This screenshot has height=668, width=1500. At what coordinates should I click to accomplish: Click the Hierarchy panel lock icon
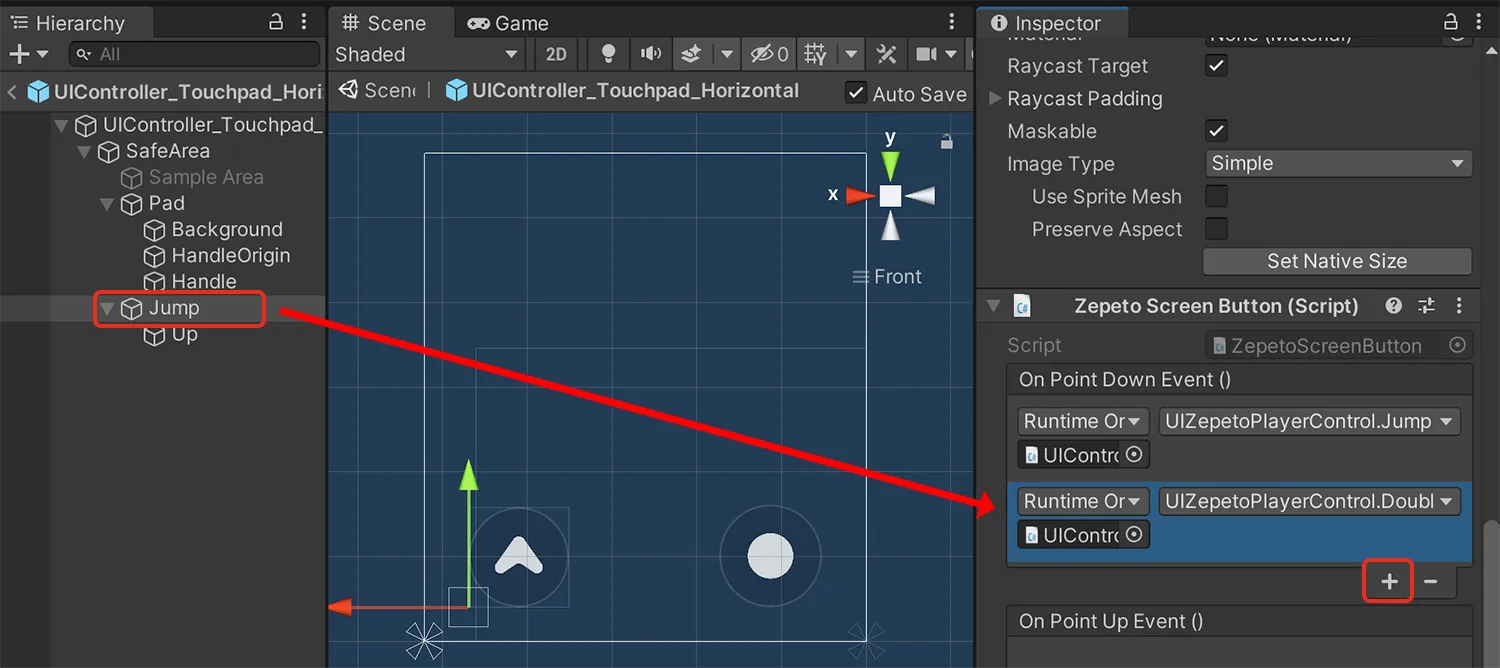(277, 22)
